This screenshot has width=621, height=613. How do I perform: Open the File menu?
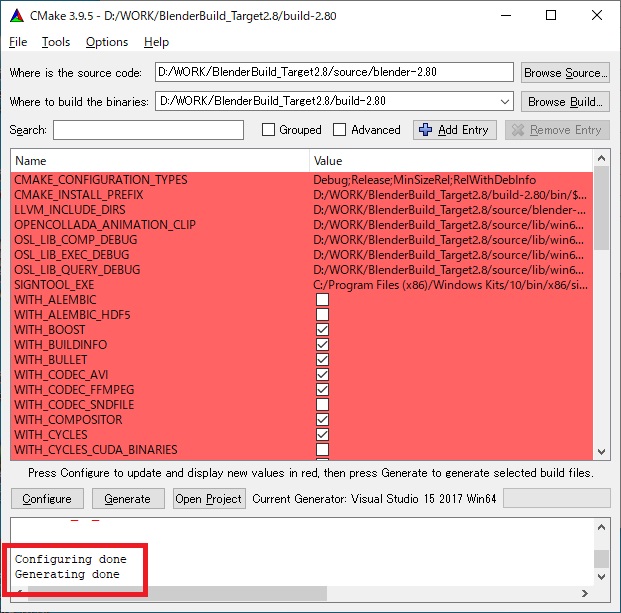tap(18, 42)
